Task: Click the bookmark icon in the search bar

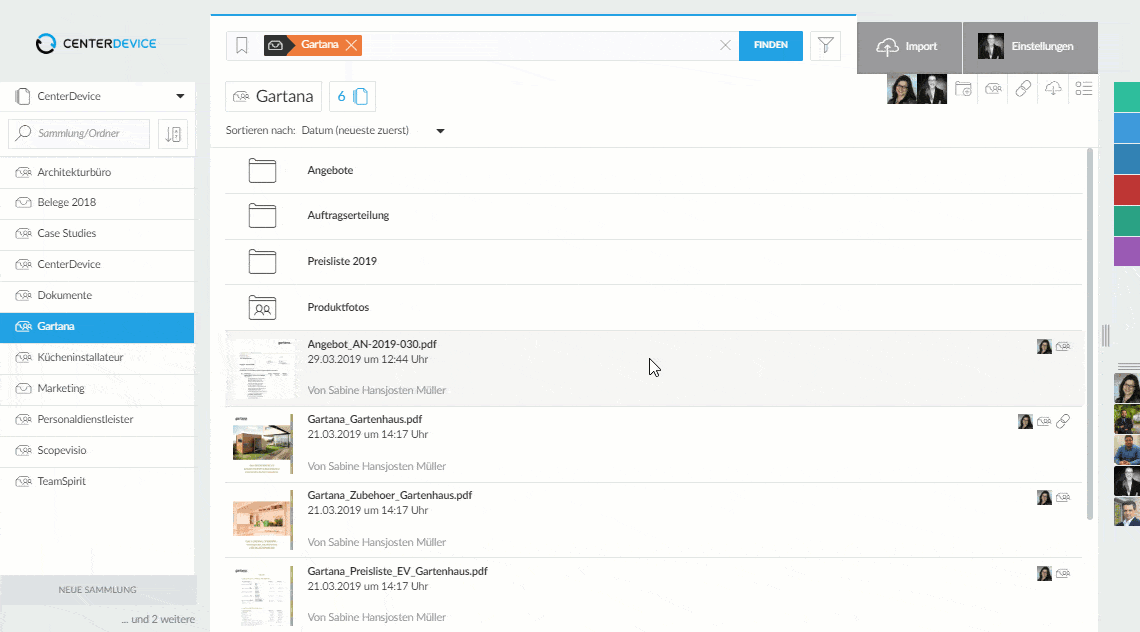Action: tap(242, 45)
